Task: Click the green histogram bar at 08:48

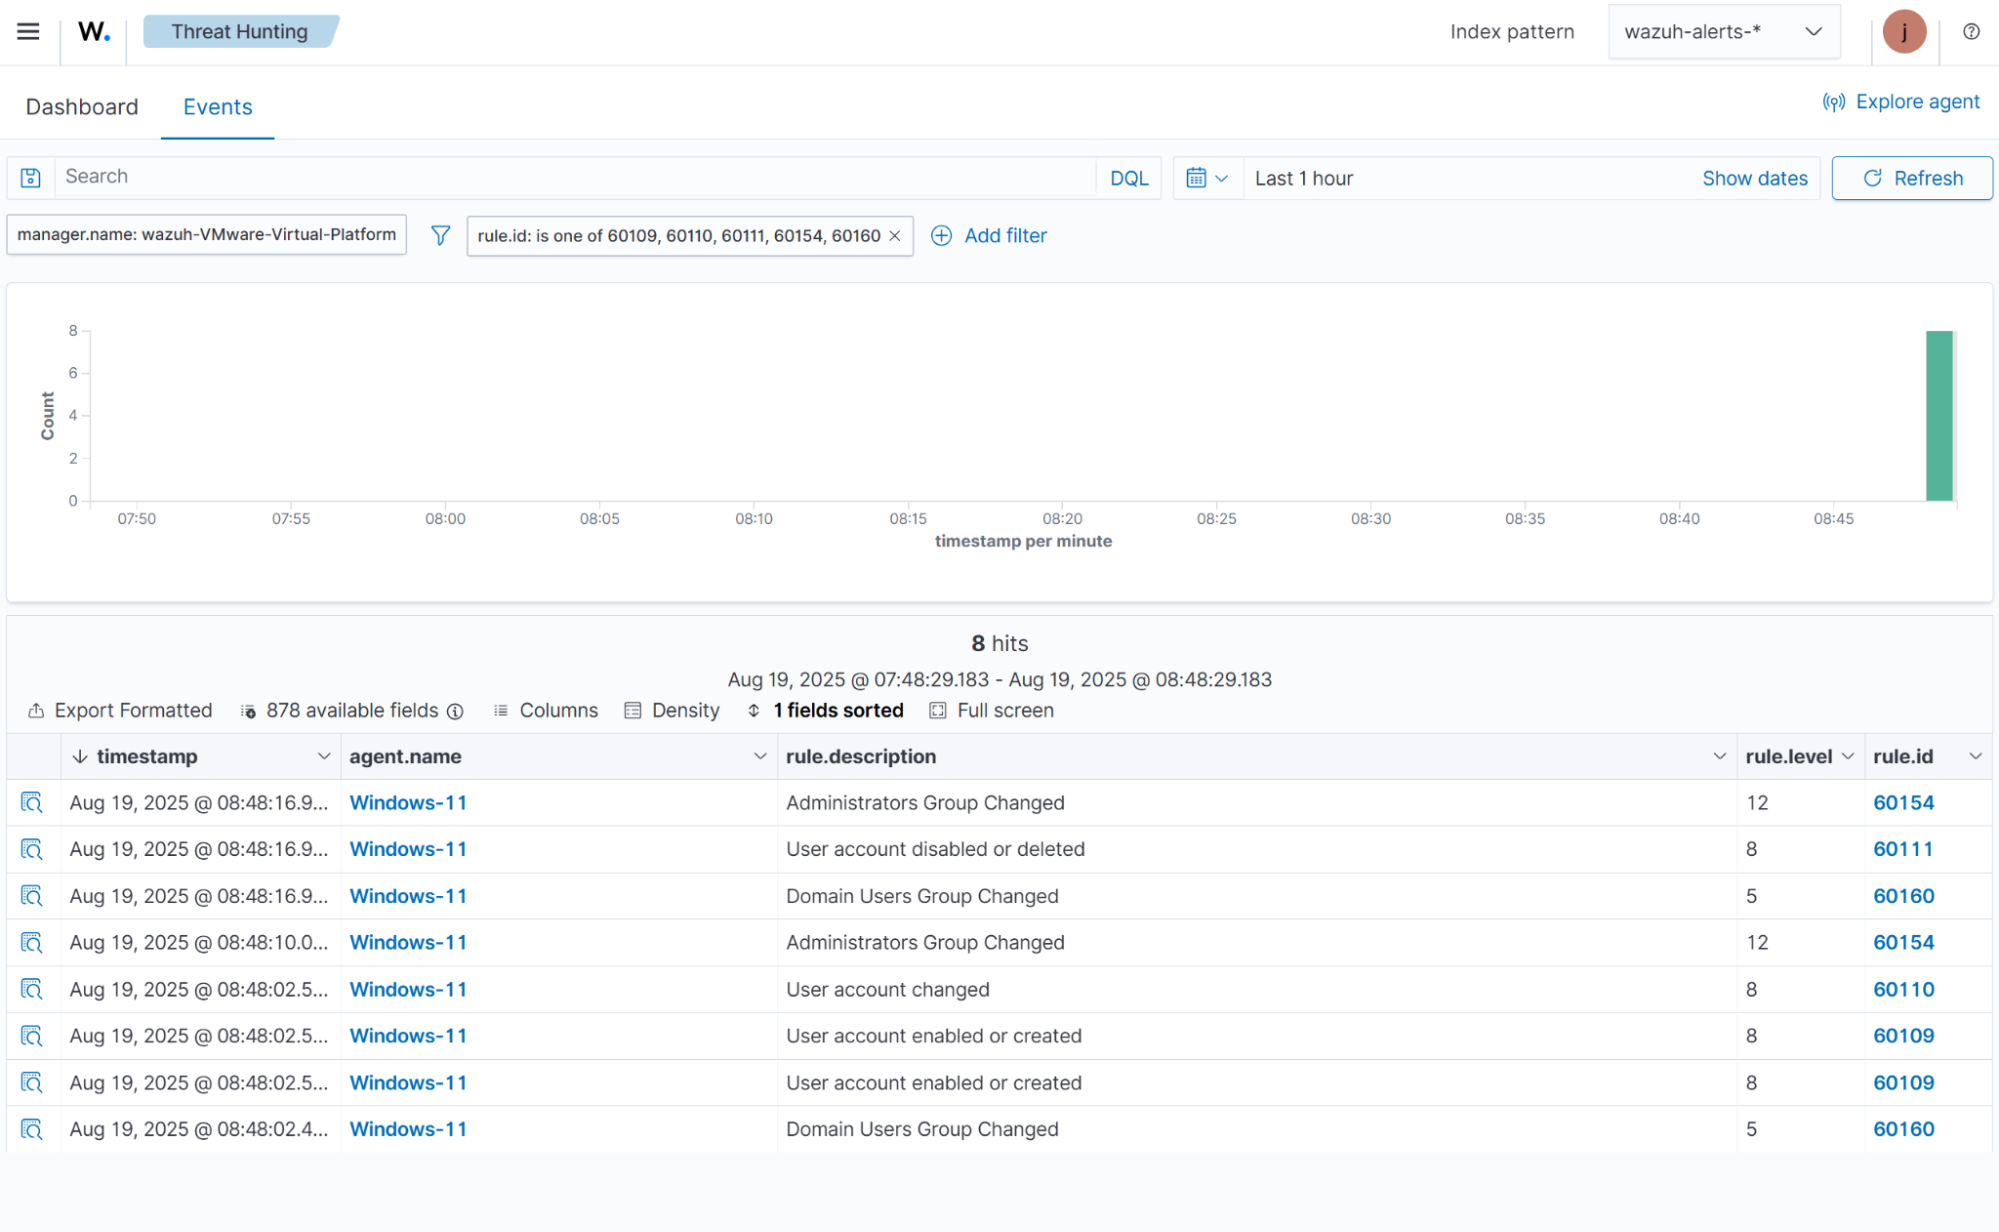Action: point(1939,415)
